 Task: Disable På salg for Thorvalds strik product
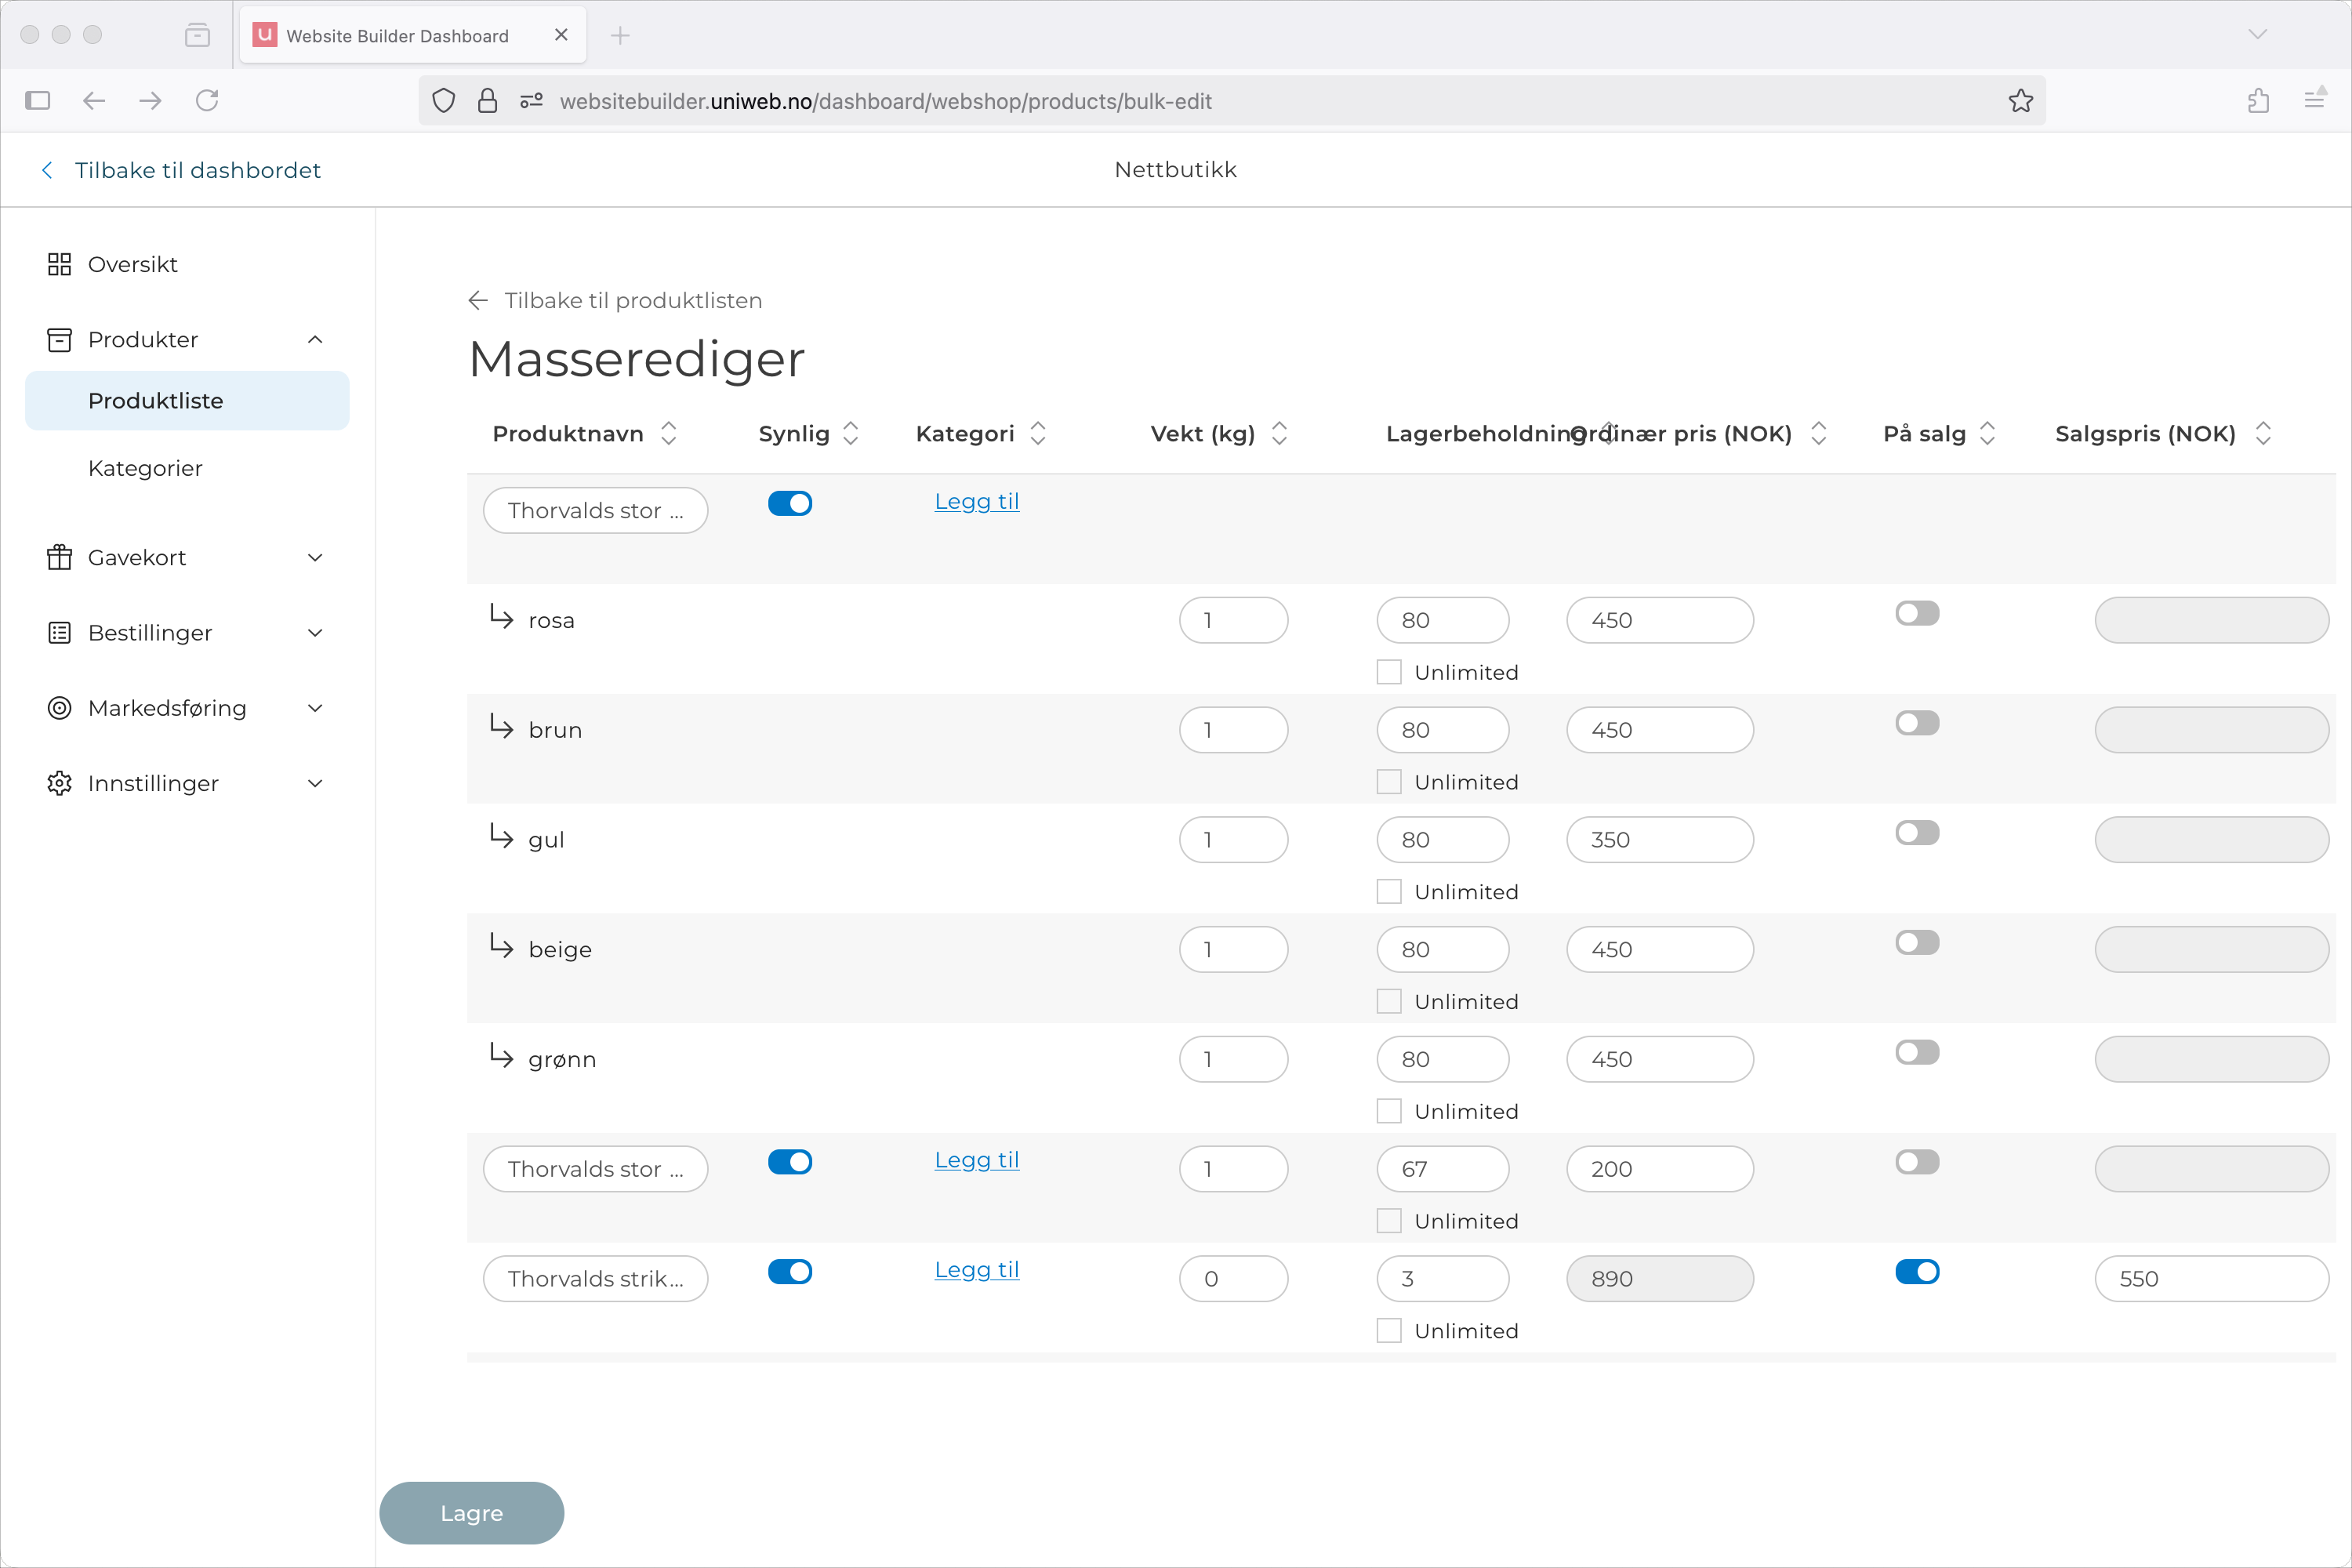[1917, 1271]
